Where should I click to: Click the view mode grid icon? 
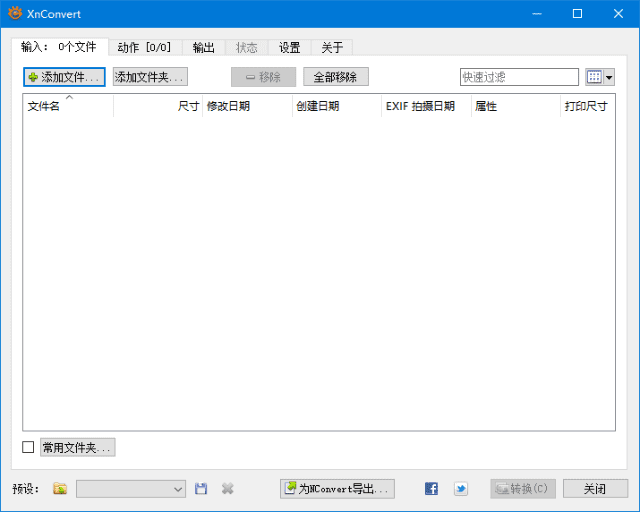pyautogui.click(x=594, y=77)
